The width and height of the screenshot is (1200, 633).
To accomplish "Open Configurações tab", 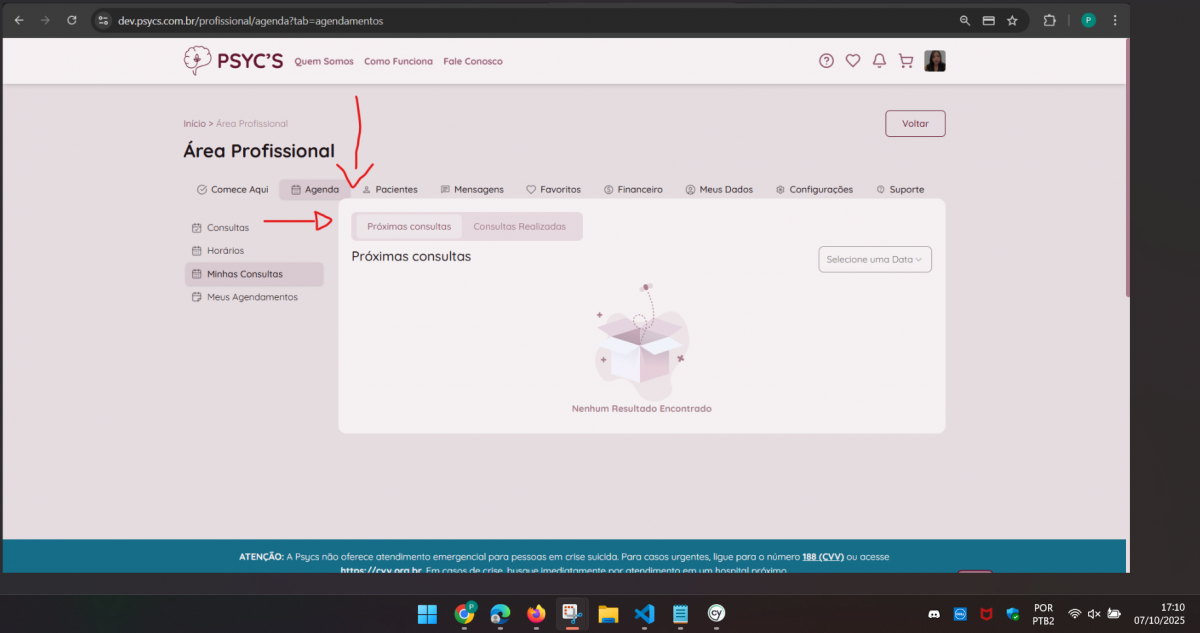I will (x=814, y=190).
